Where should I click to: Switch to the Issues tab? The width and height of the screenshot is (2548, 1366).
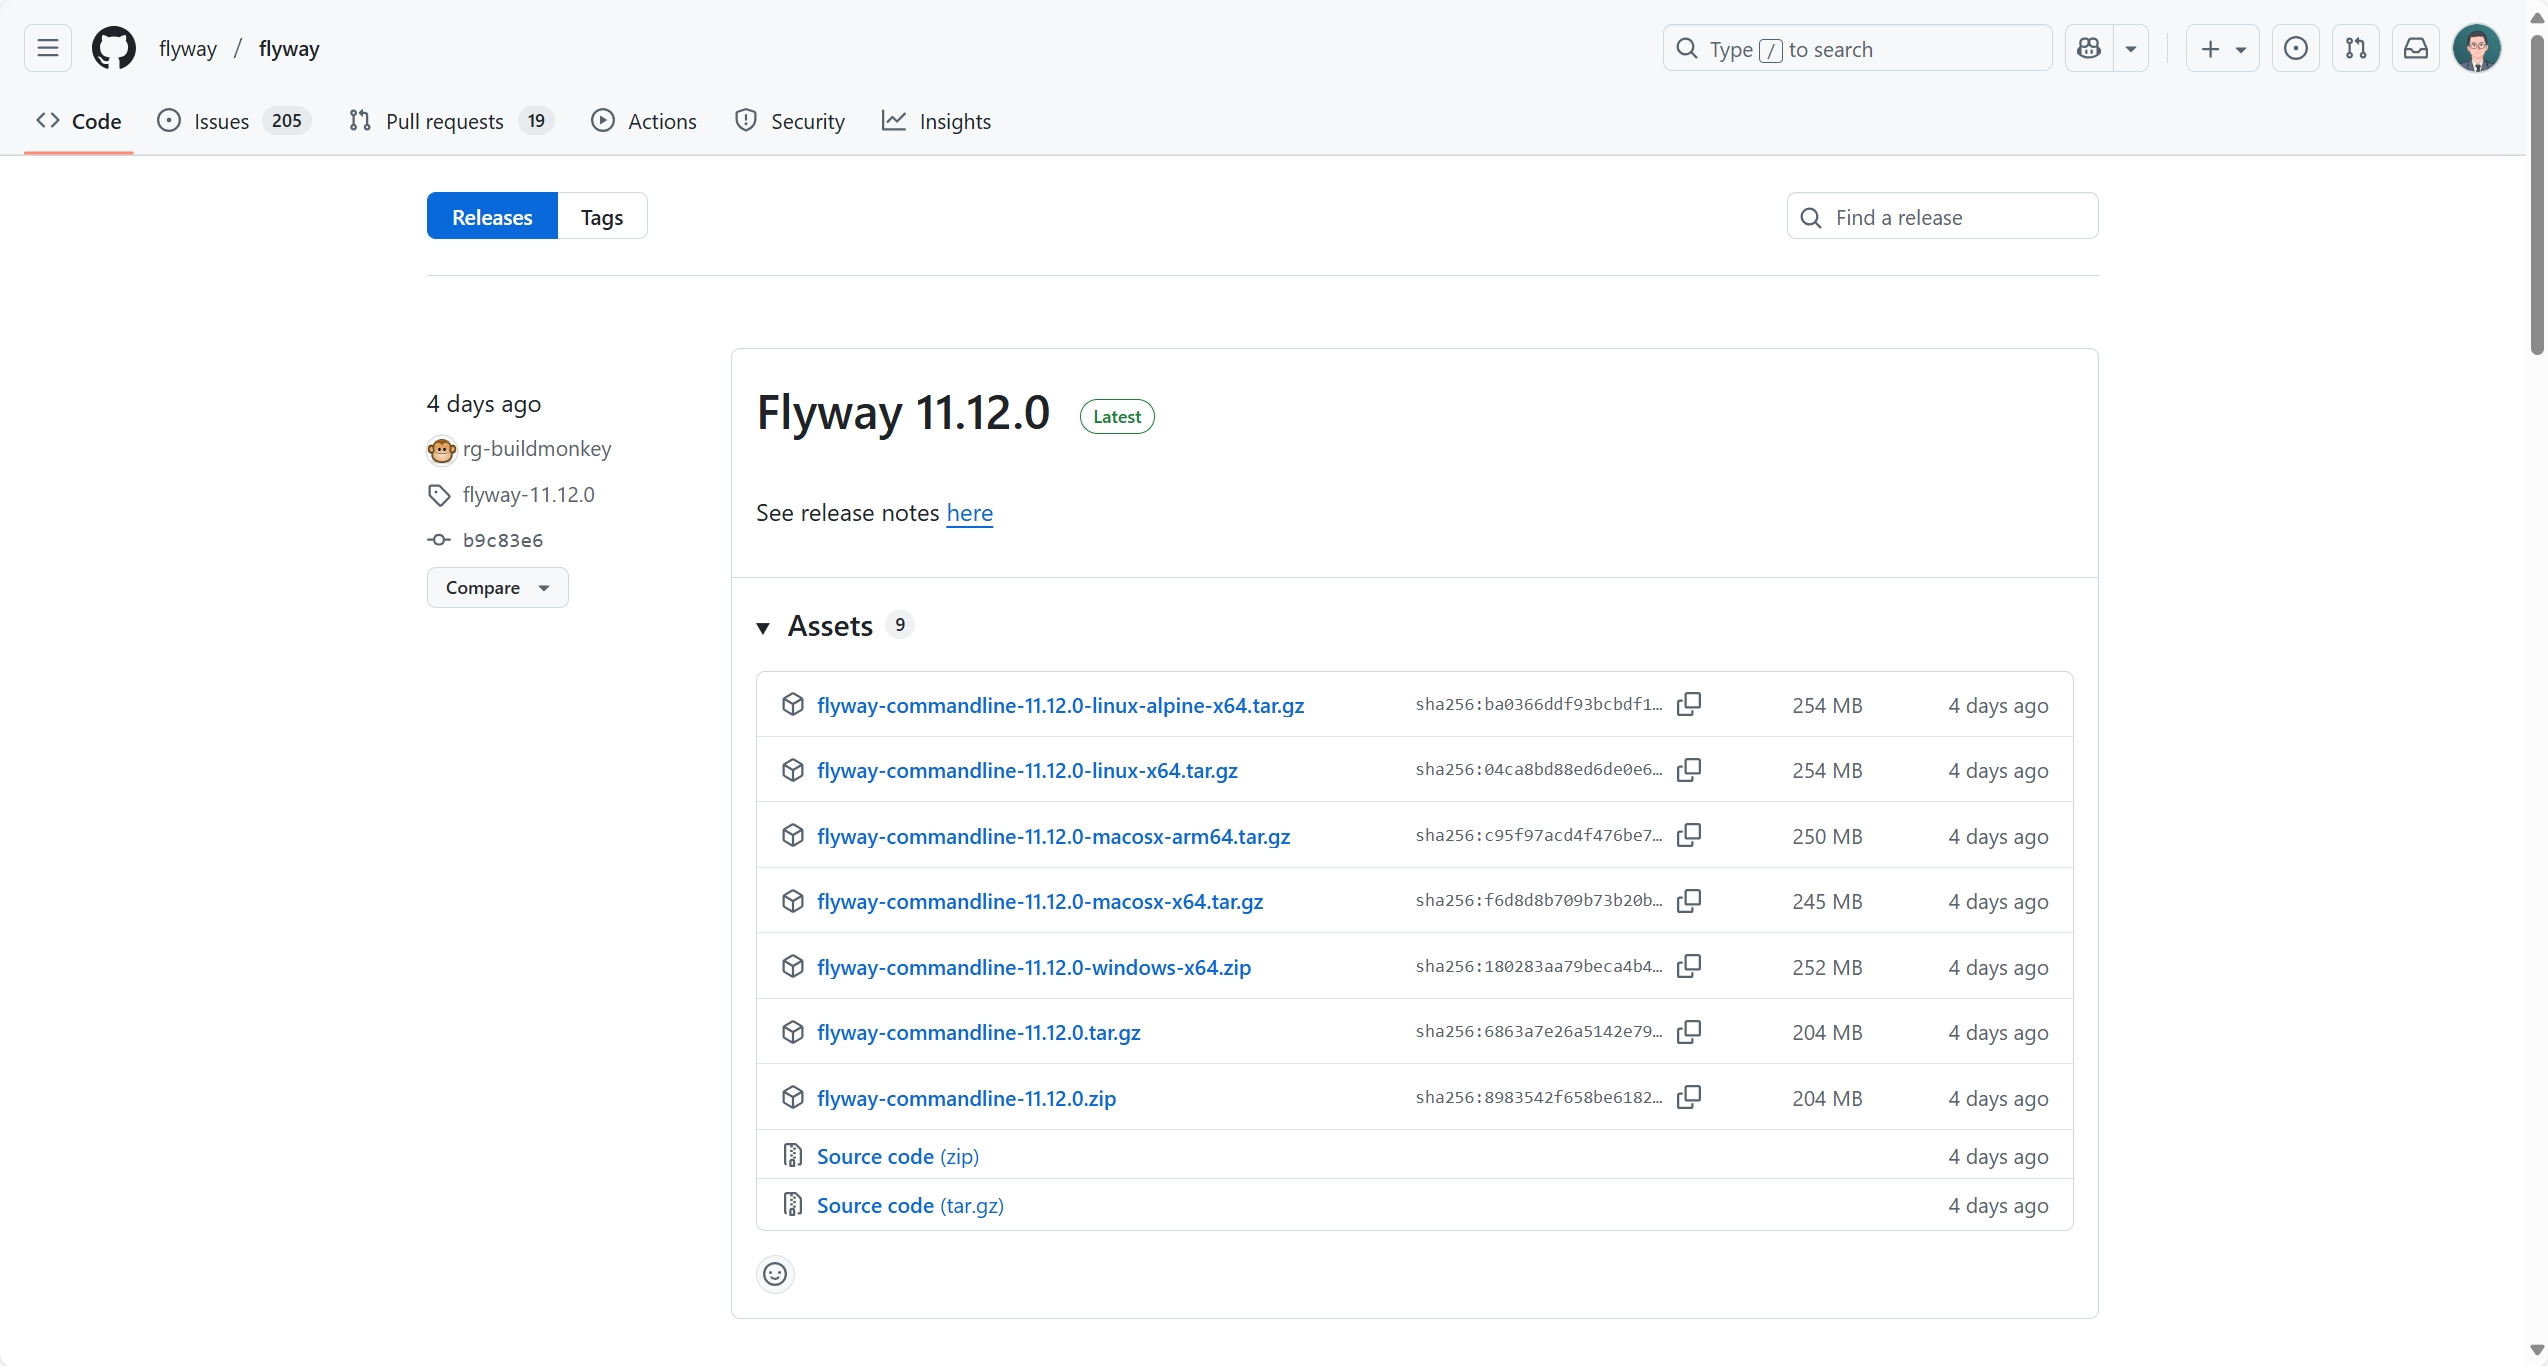tap(234, 121)
